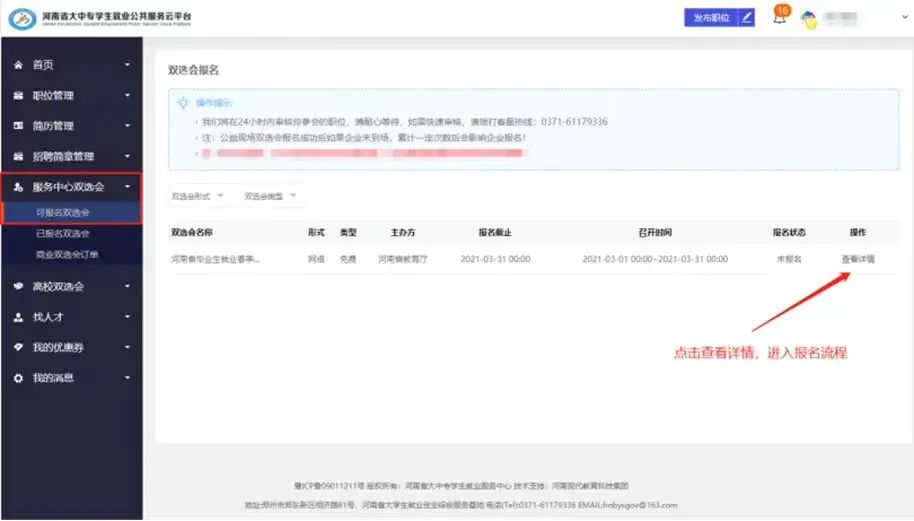
Task: Select 已报名双选会 submenu item
Action: coord(62,234)
